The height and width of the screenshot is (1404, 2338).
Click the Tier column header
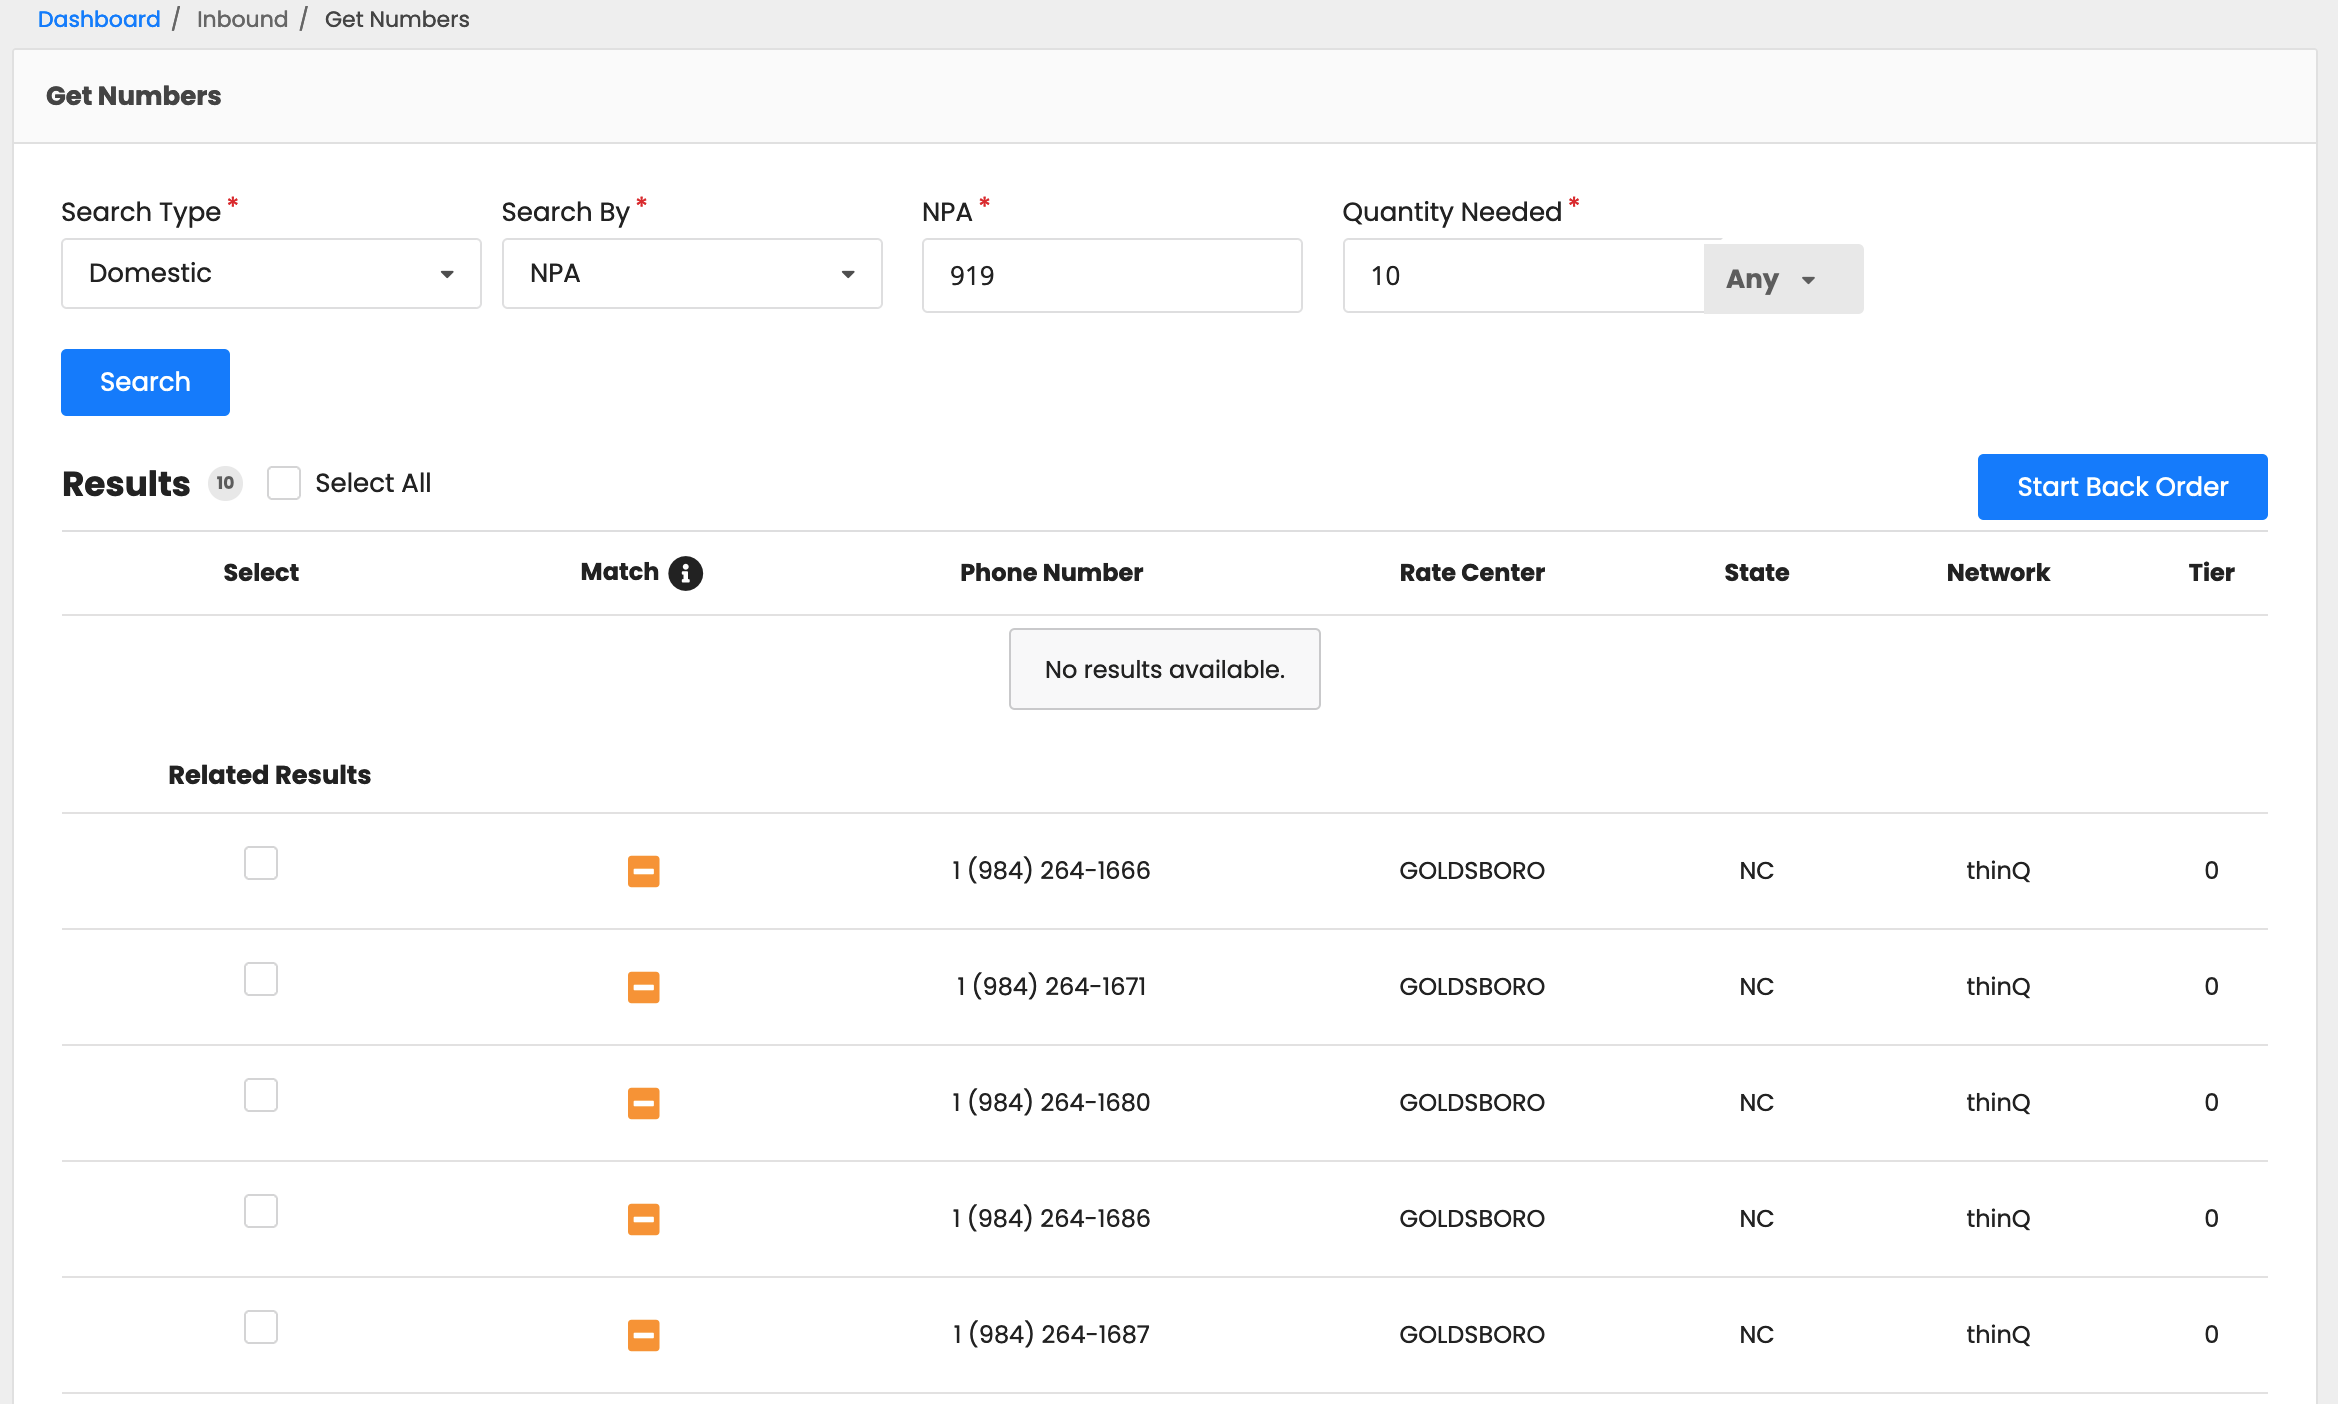tap(2211, 573)
